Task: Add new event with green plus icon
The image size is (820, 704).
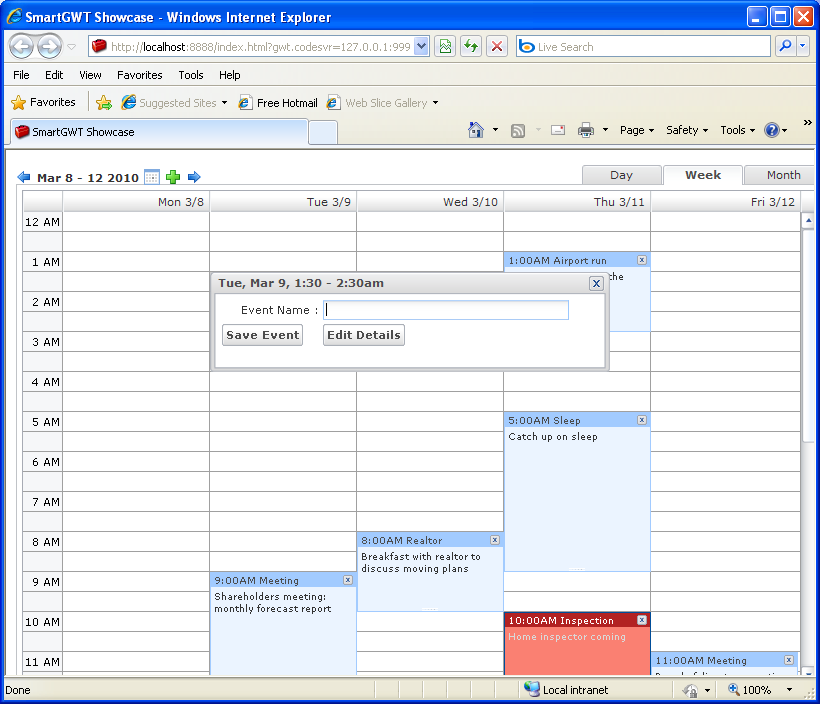Action: (x=173, y=177)
